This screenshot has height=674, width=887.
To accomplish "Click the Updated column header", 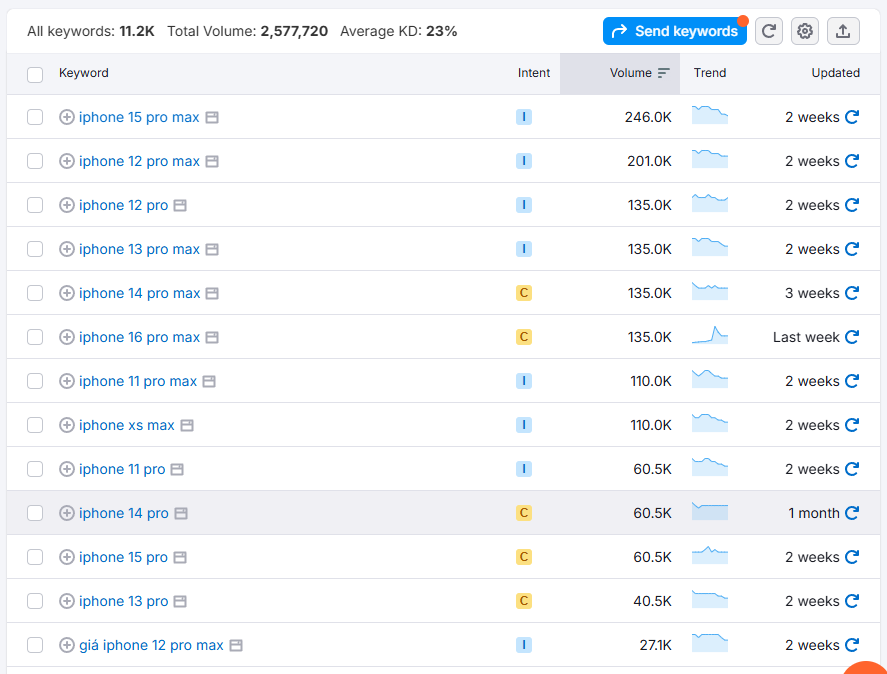I will [836, 73].
